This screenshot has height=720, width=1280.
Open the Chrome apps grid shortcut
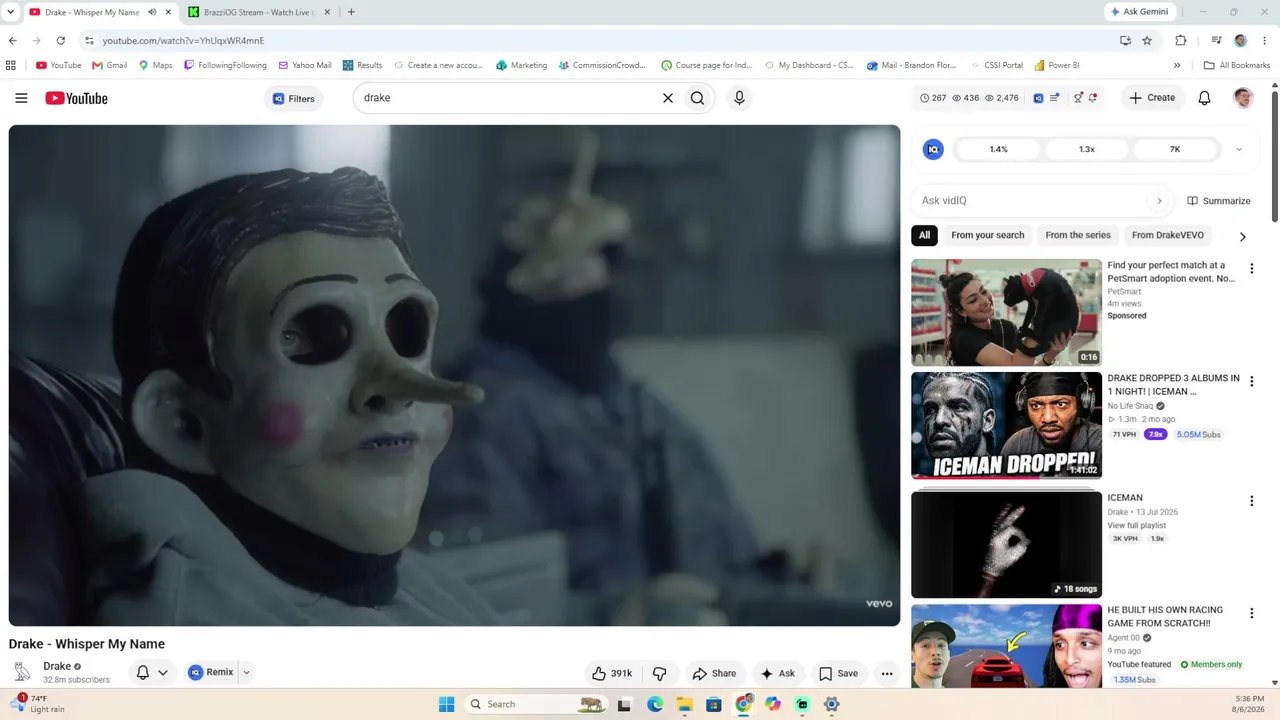[x=11, y=65]
